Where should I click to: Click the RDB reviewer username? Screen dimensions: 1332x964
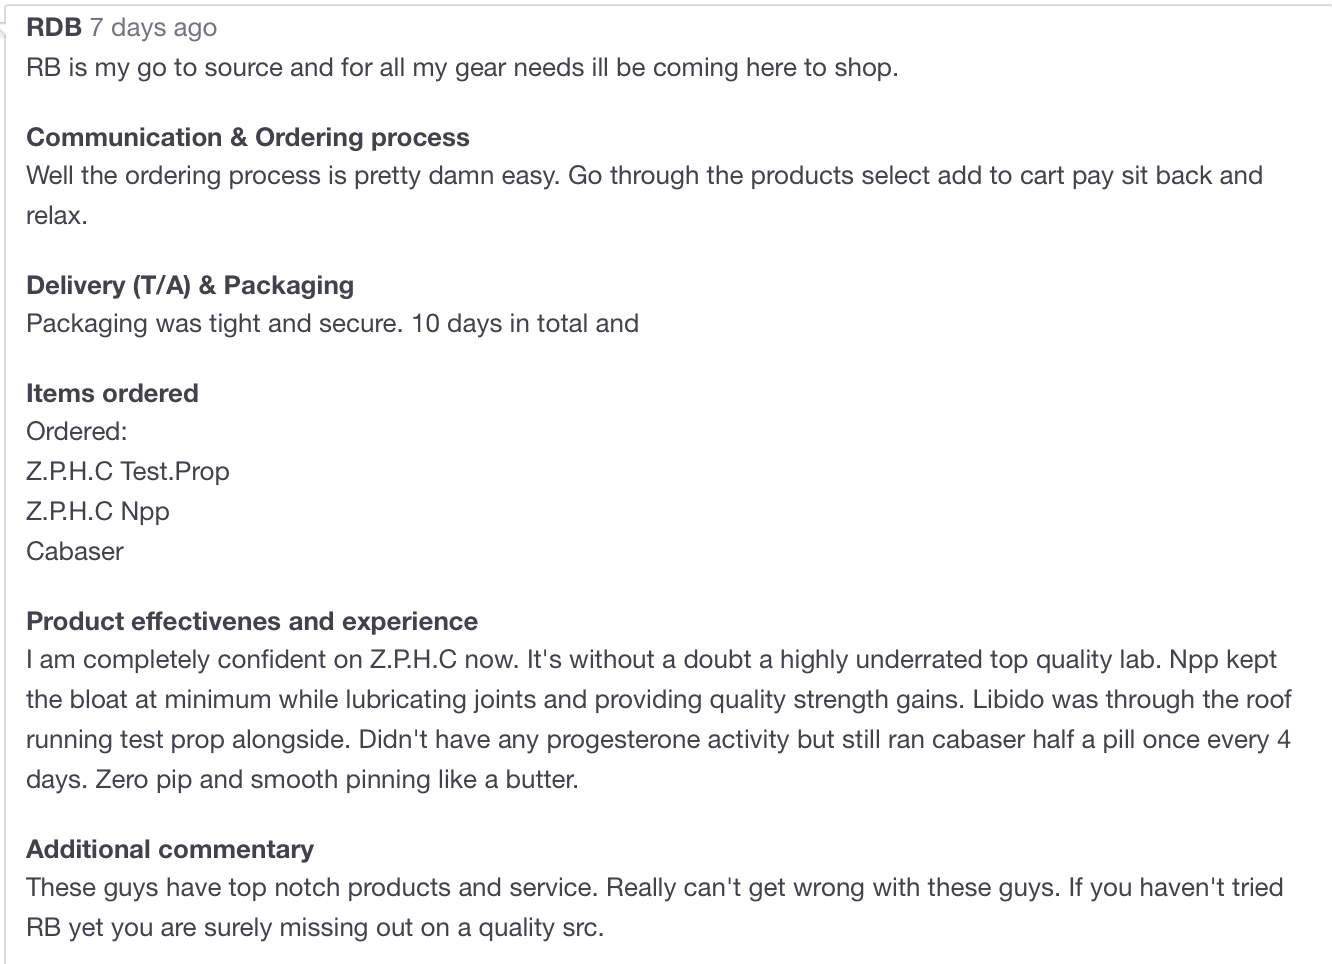tap(54, 27)
